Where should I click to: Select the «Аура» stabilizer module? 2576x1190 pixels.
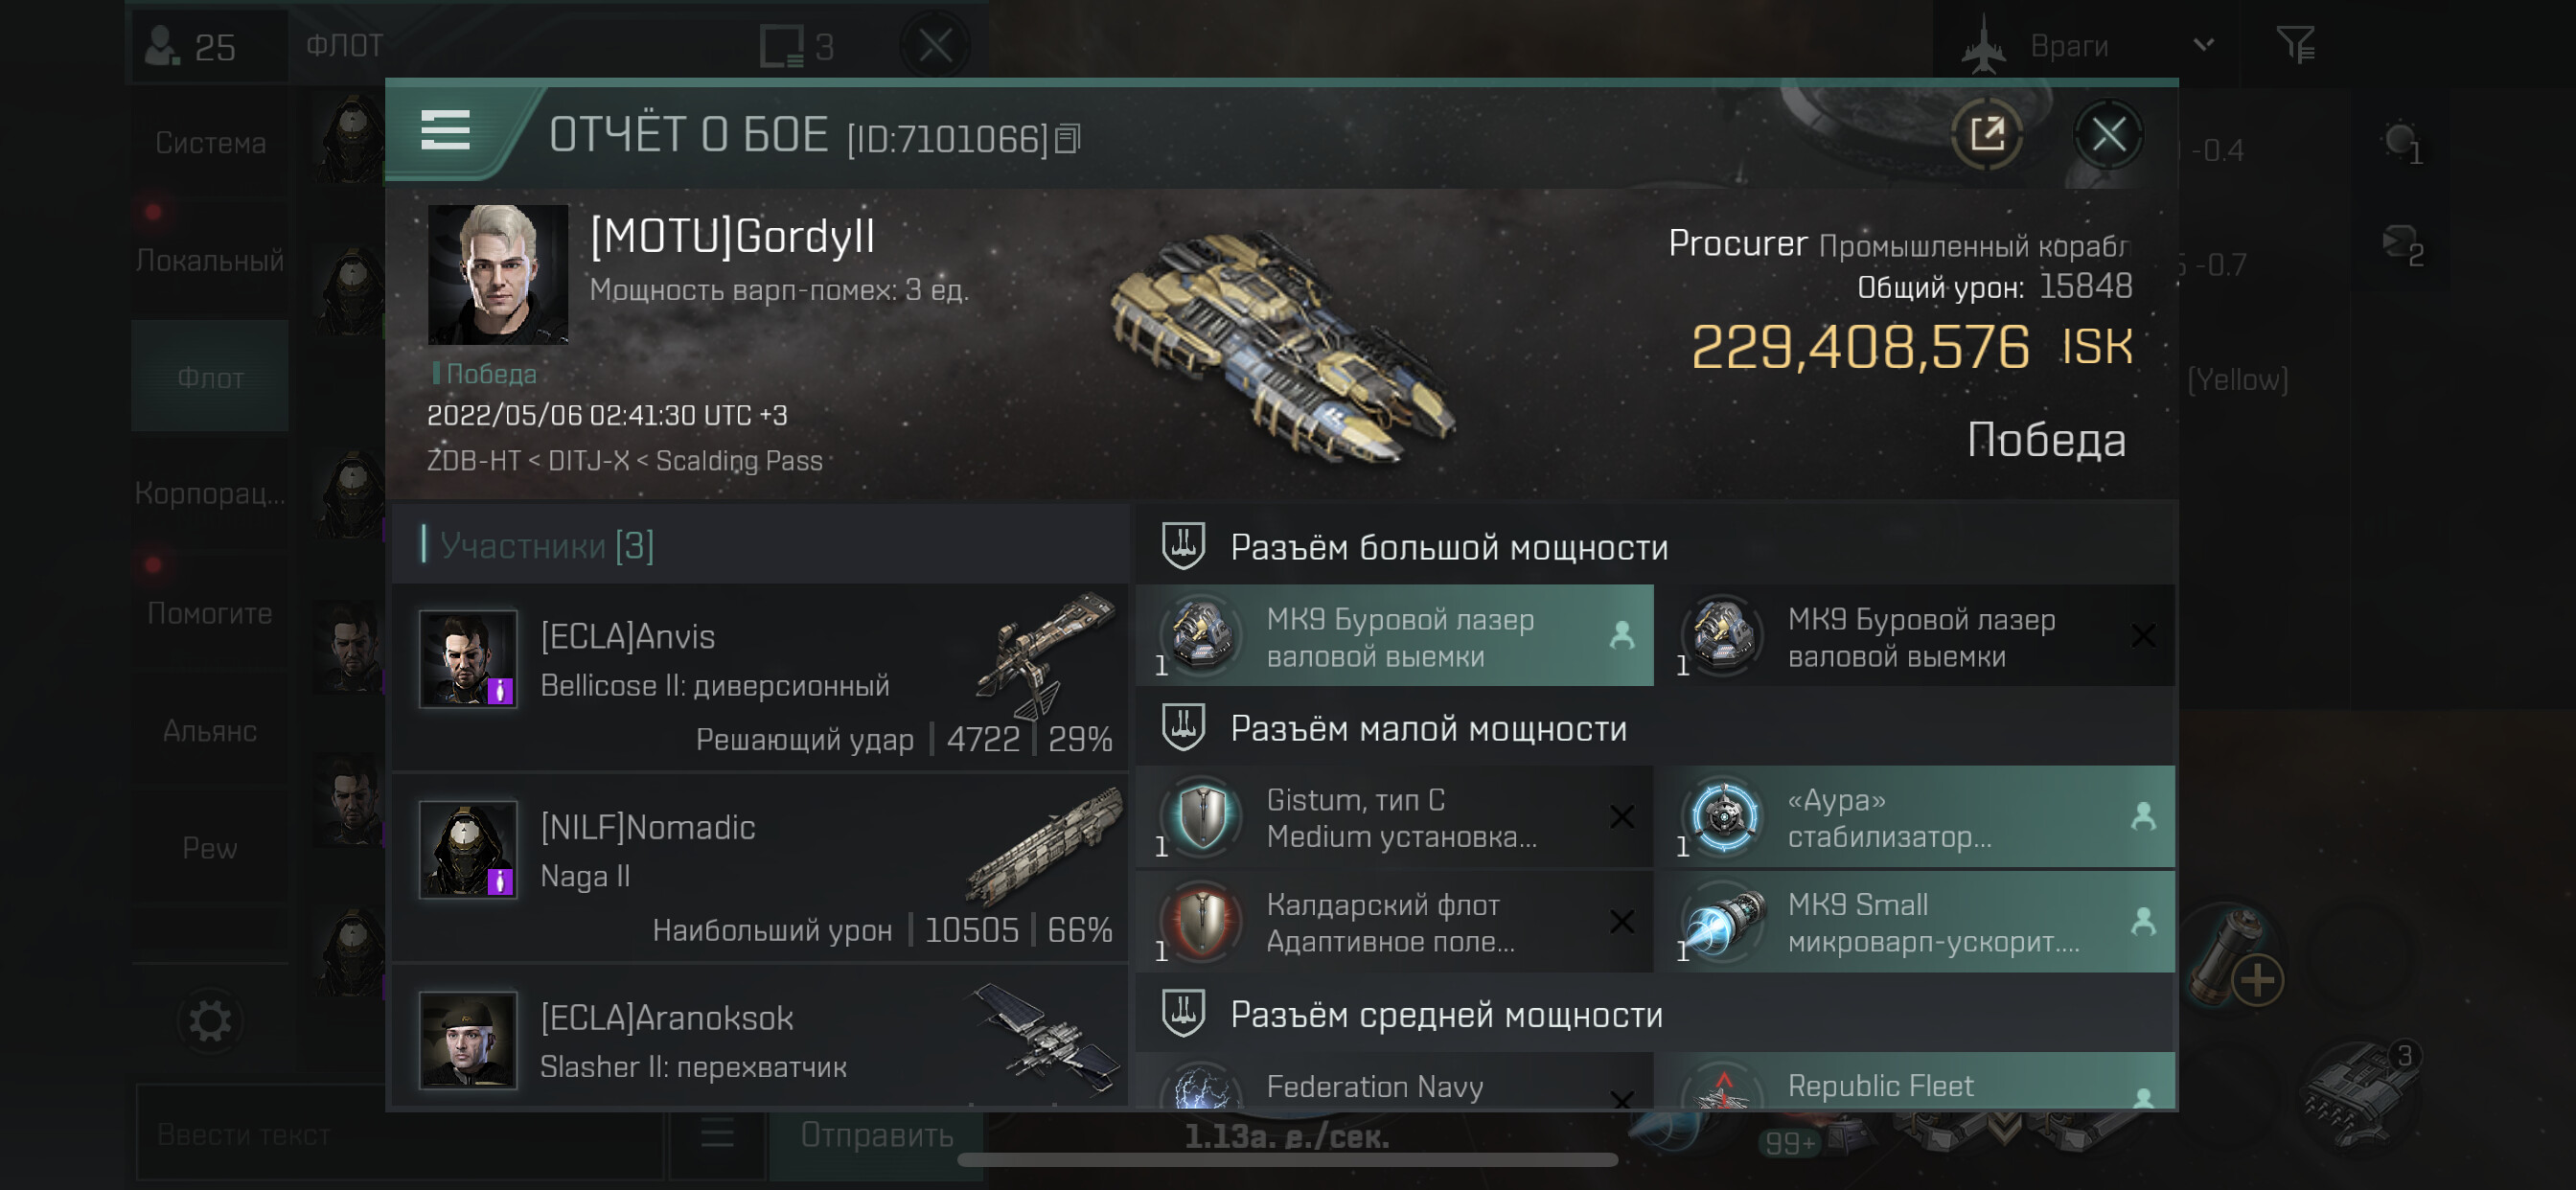click(1915, 817)
